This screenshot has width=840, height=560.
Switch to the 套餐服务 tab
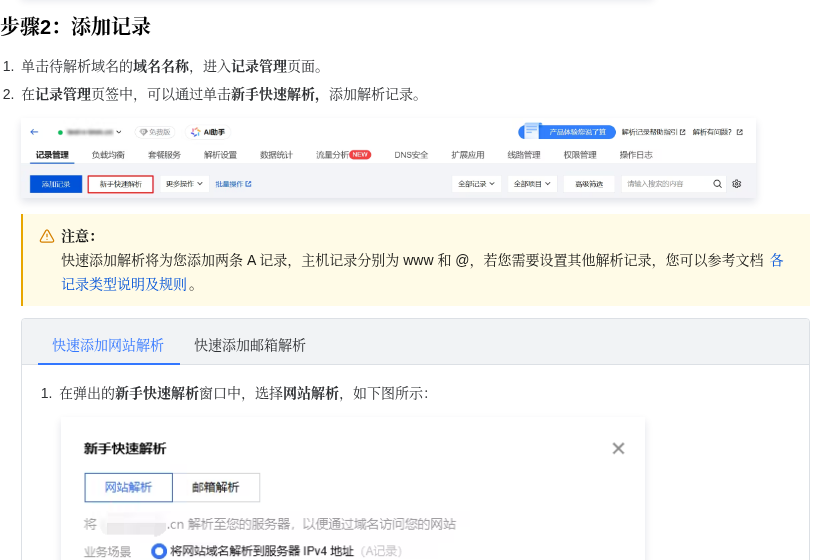164,155
